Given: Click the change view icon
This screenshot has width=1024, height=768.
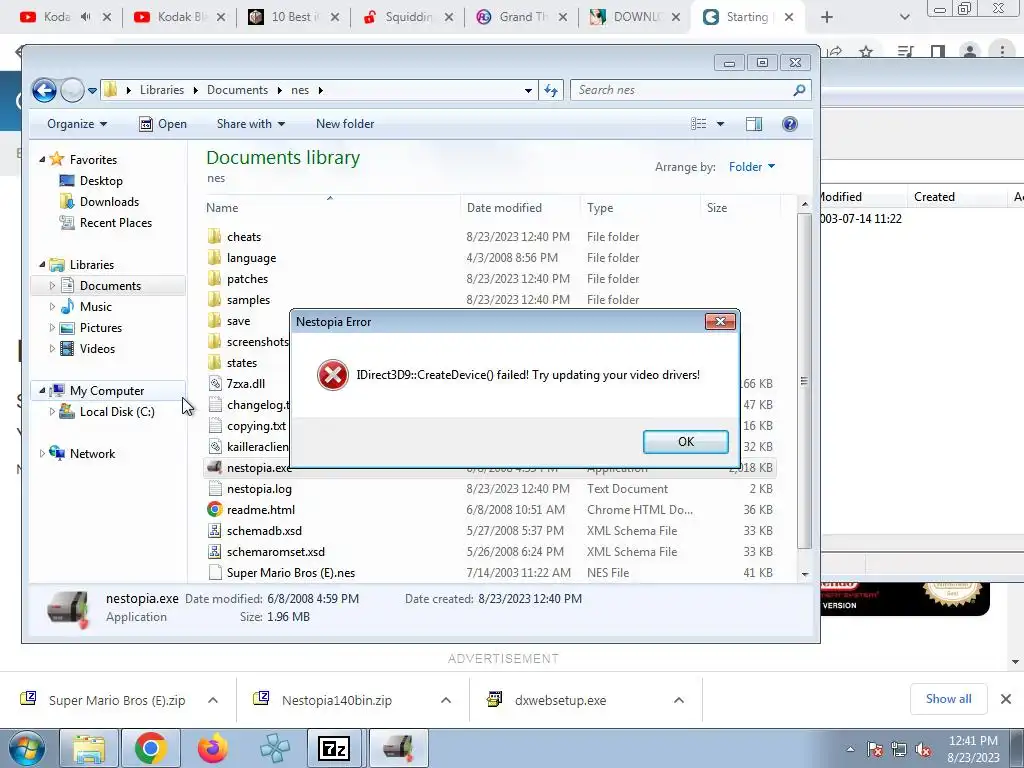Looking at the screenshot, I should 698,124.
